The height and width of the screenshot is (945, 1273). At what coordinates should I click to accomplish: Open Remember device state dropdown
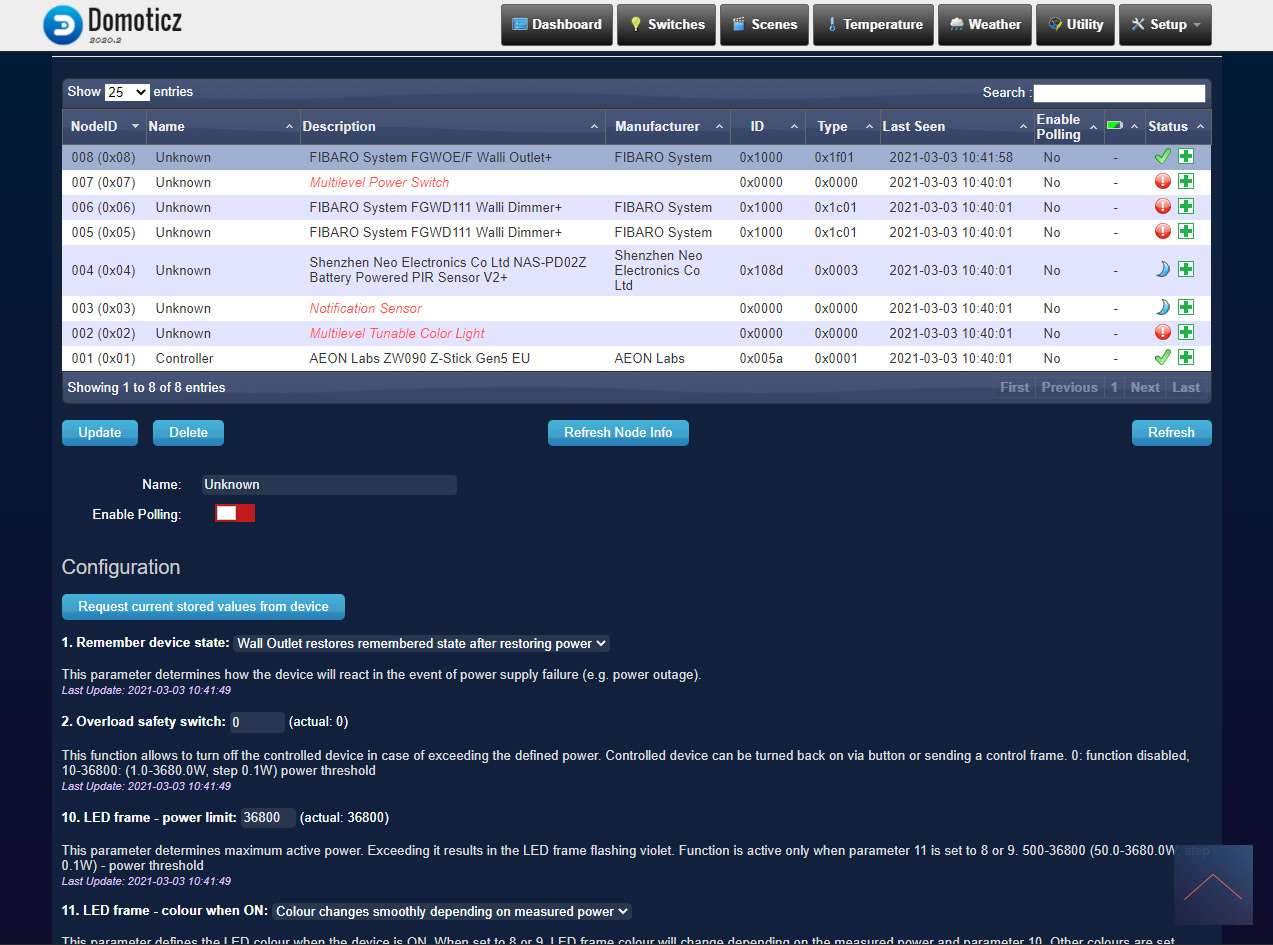[x=422, y=643]
